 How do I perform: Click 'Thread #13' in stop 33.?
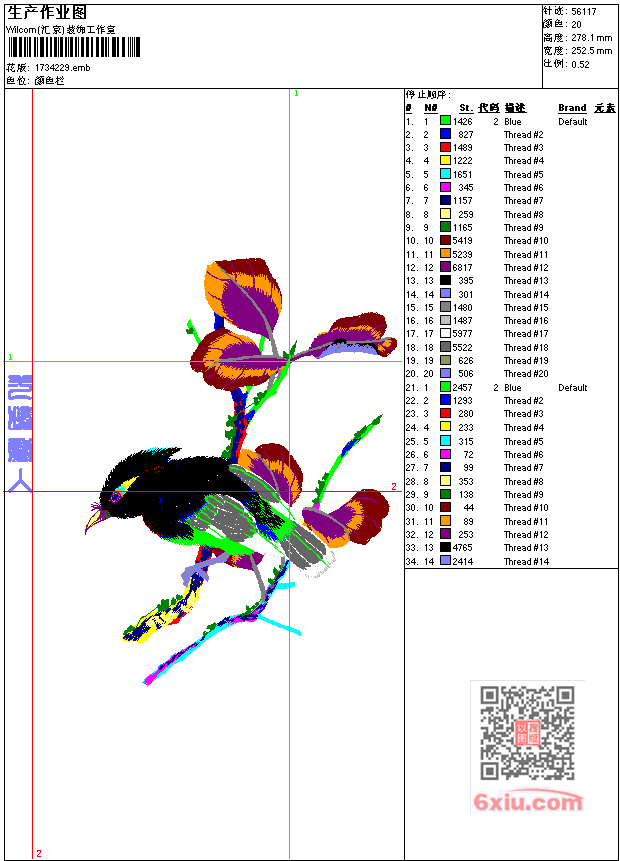[526, 548]
